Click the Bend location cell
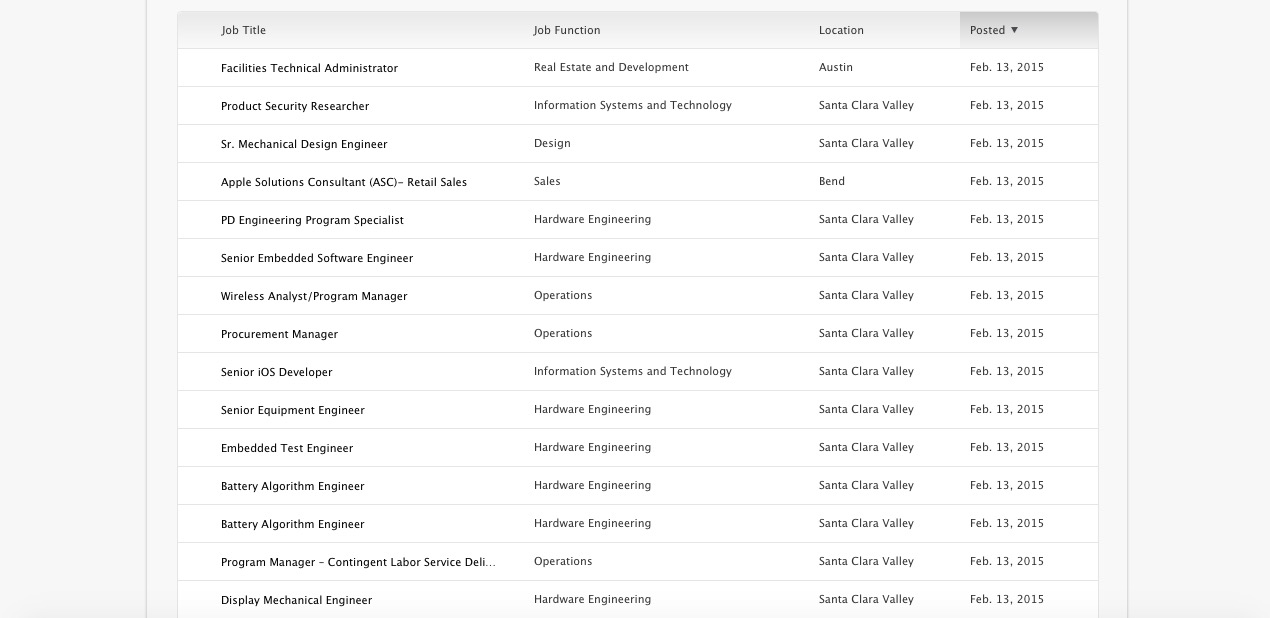Image resolution: width=1270 pixels, height=618 pixels. pos(832,181)
